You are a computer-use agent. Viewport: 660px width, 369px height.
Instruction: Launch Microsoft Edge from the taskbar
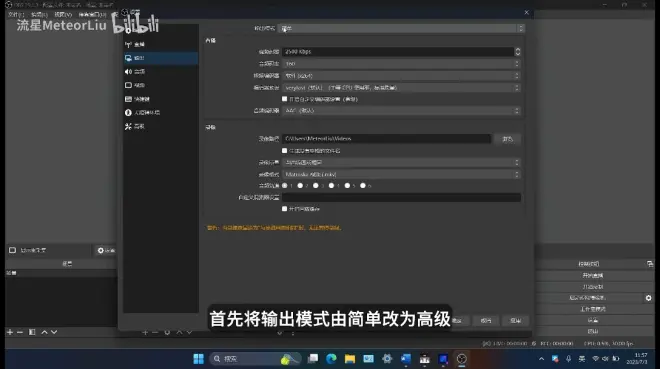(x=331, y=358)
